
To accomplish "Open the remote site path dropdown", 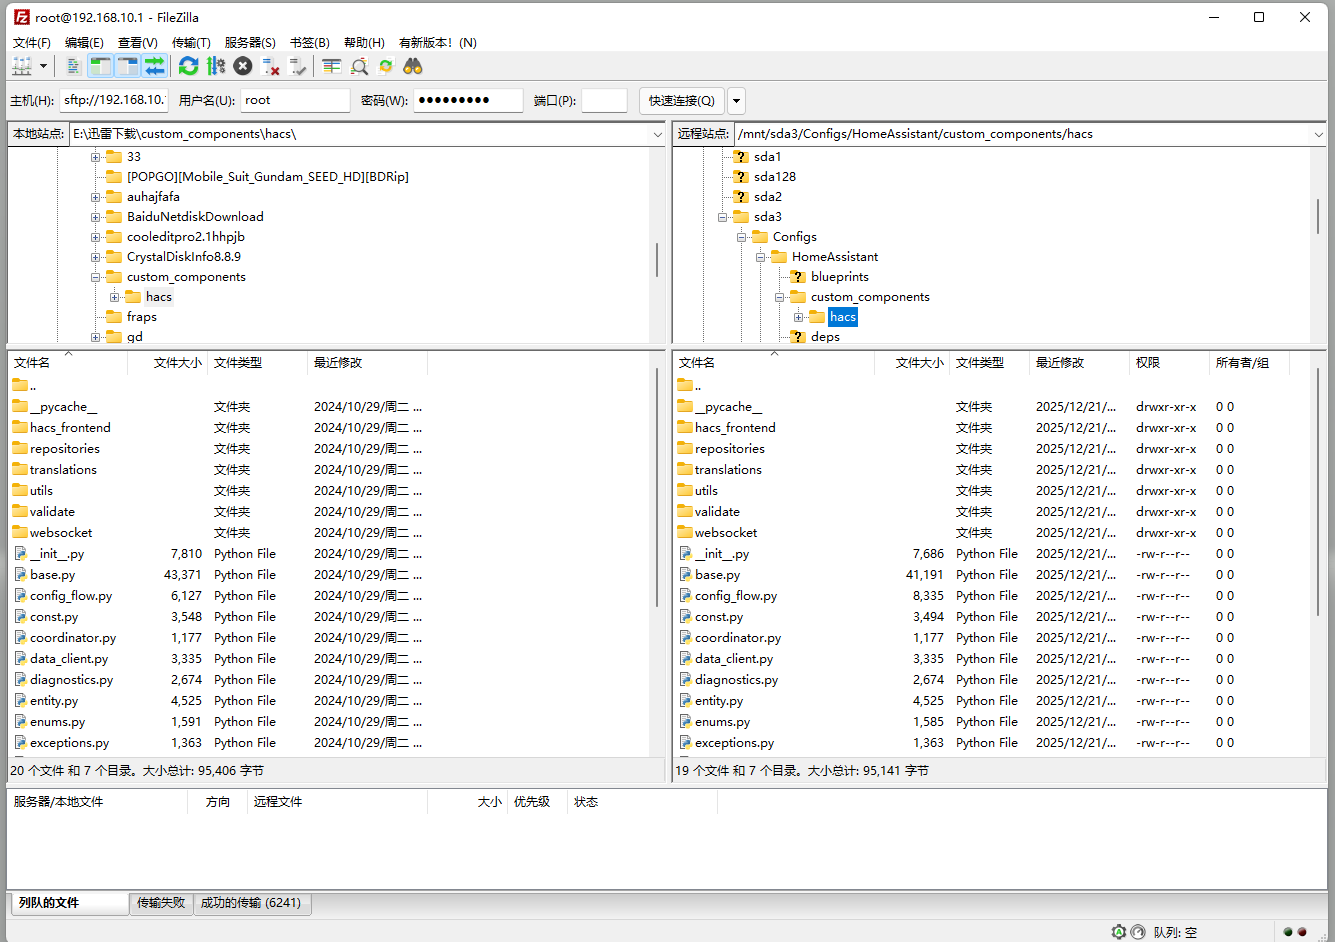I will [x=1319, y=134].
